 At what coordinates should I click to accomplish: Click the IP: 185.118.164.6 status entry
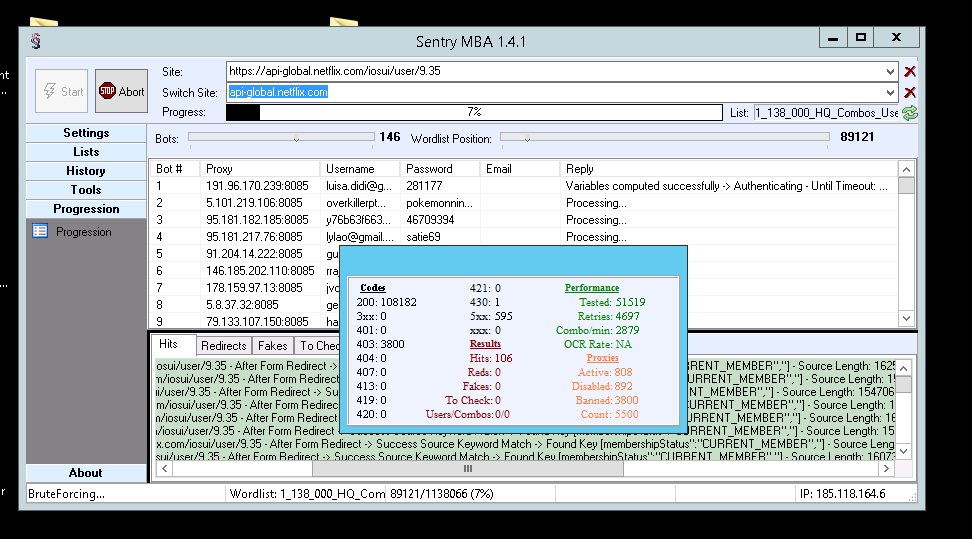[842, 494]
